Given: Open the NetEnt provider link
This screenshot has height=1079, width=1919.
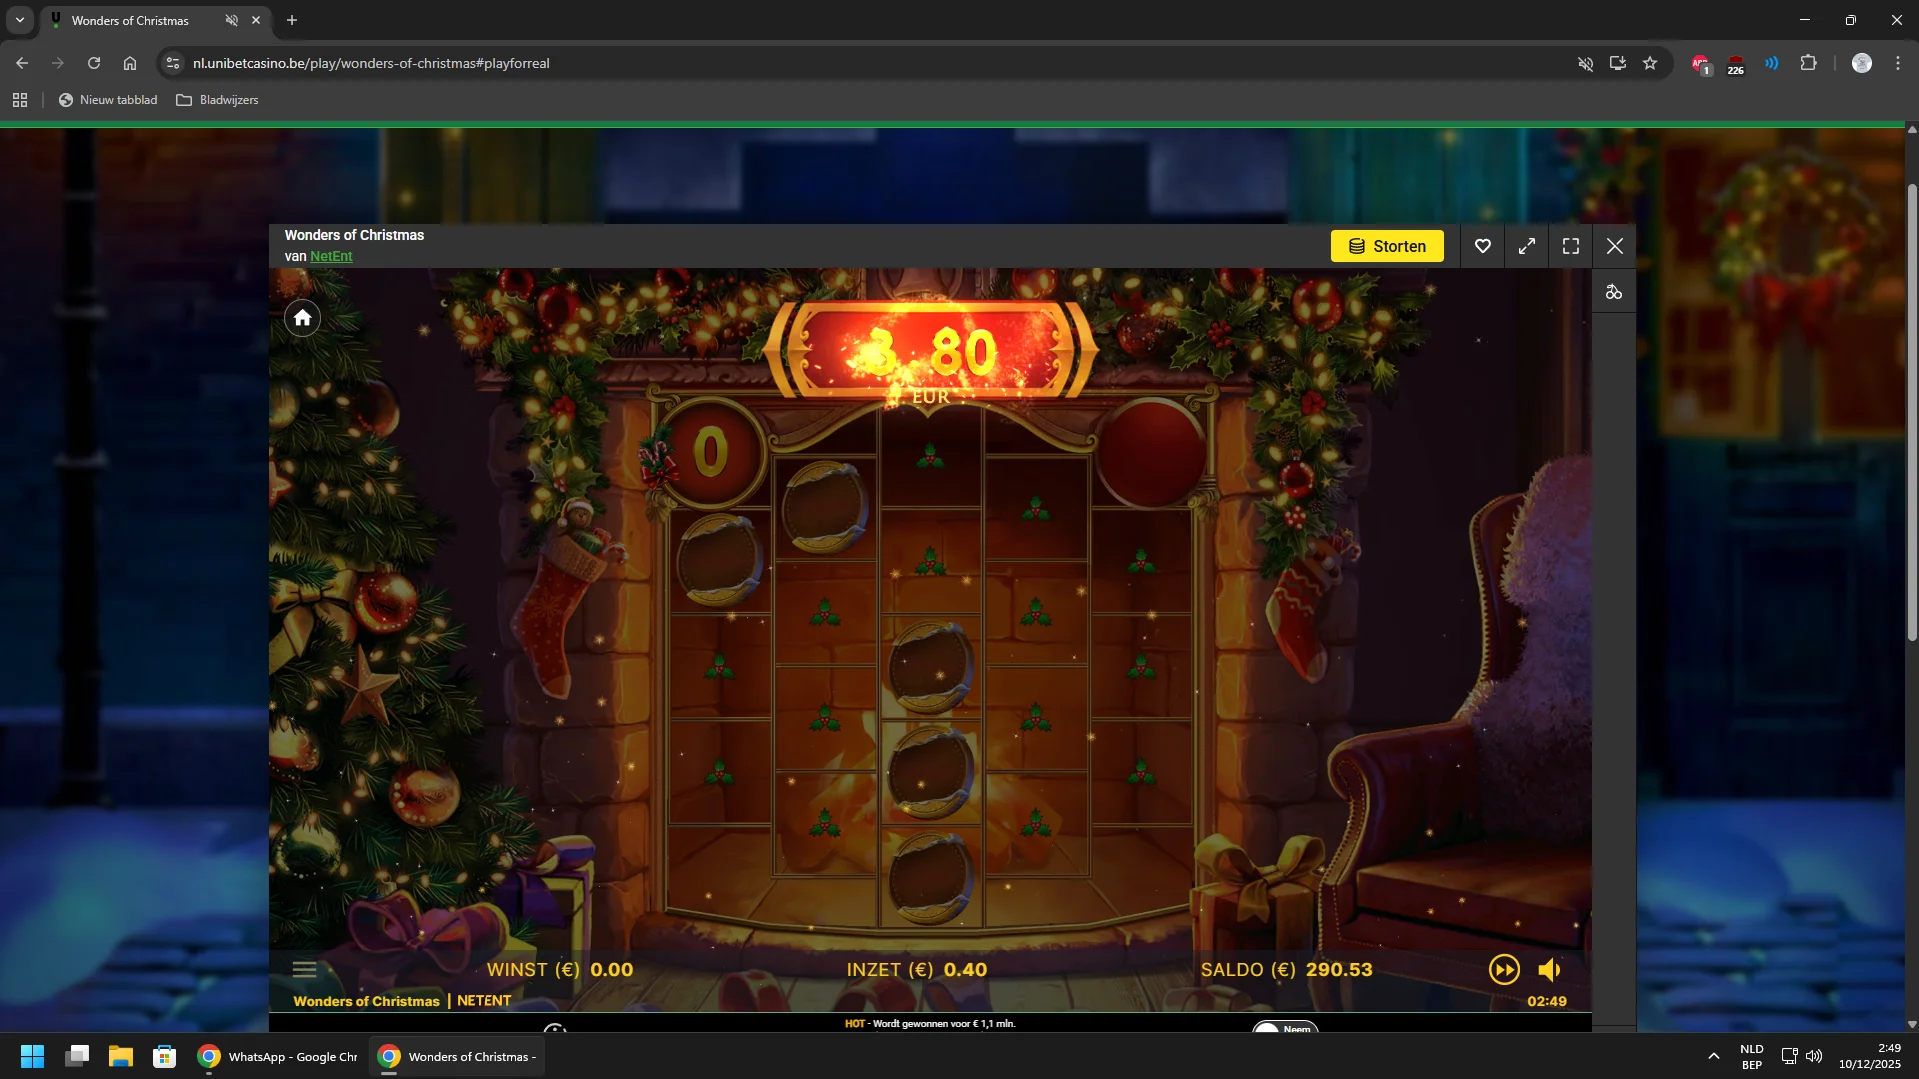Looking at the screenshot, I should tap(331, 256).
